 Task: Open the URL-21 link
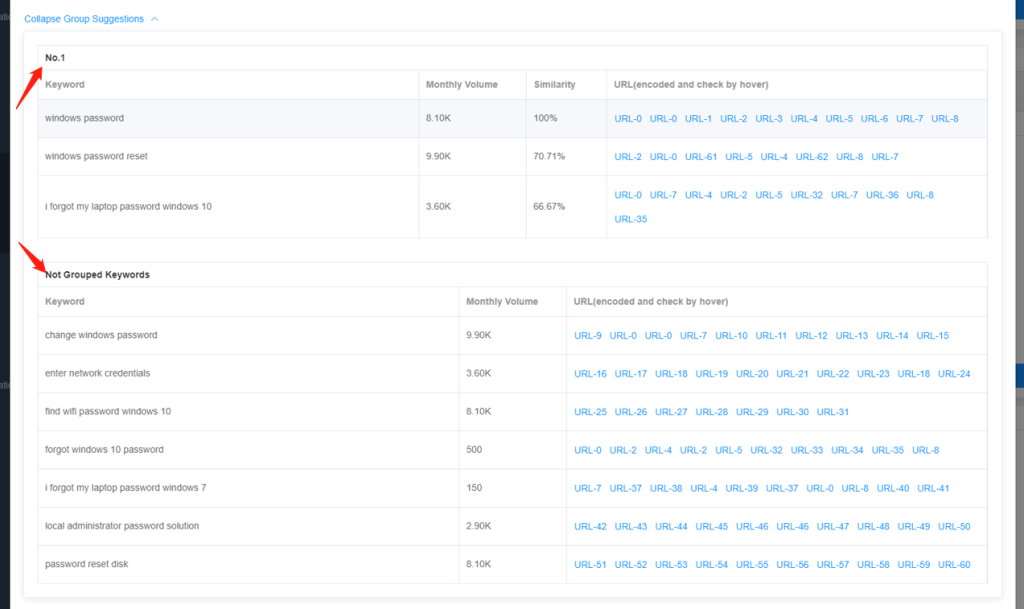pos(792,374)
